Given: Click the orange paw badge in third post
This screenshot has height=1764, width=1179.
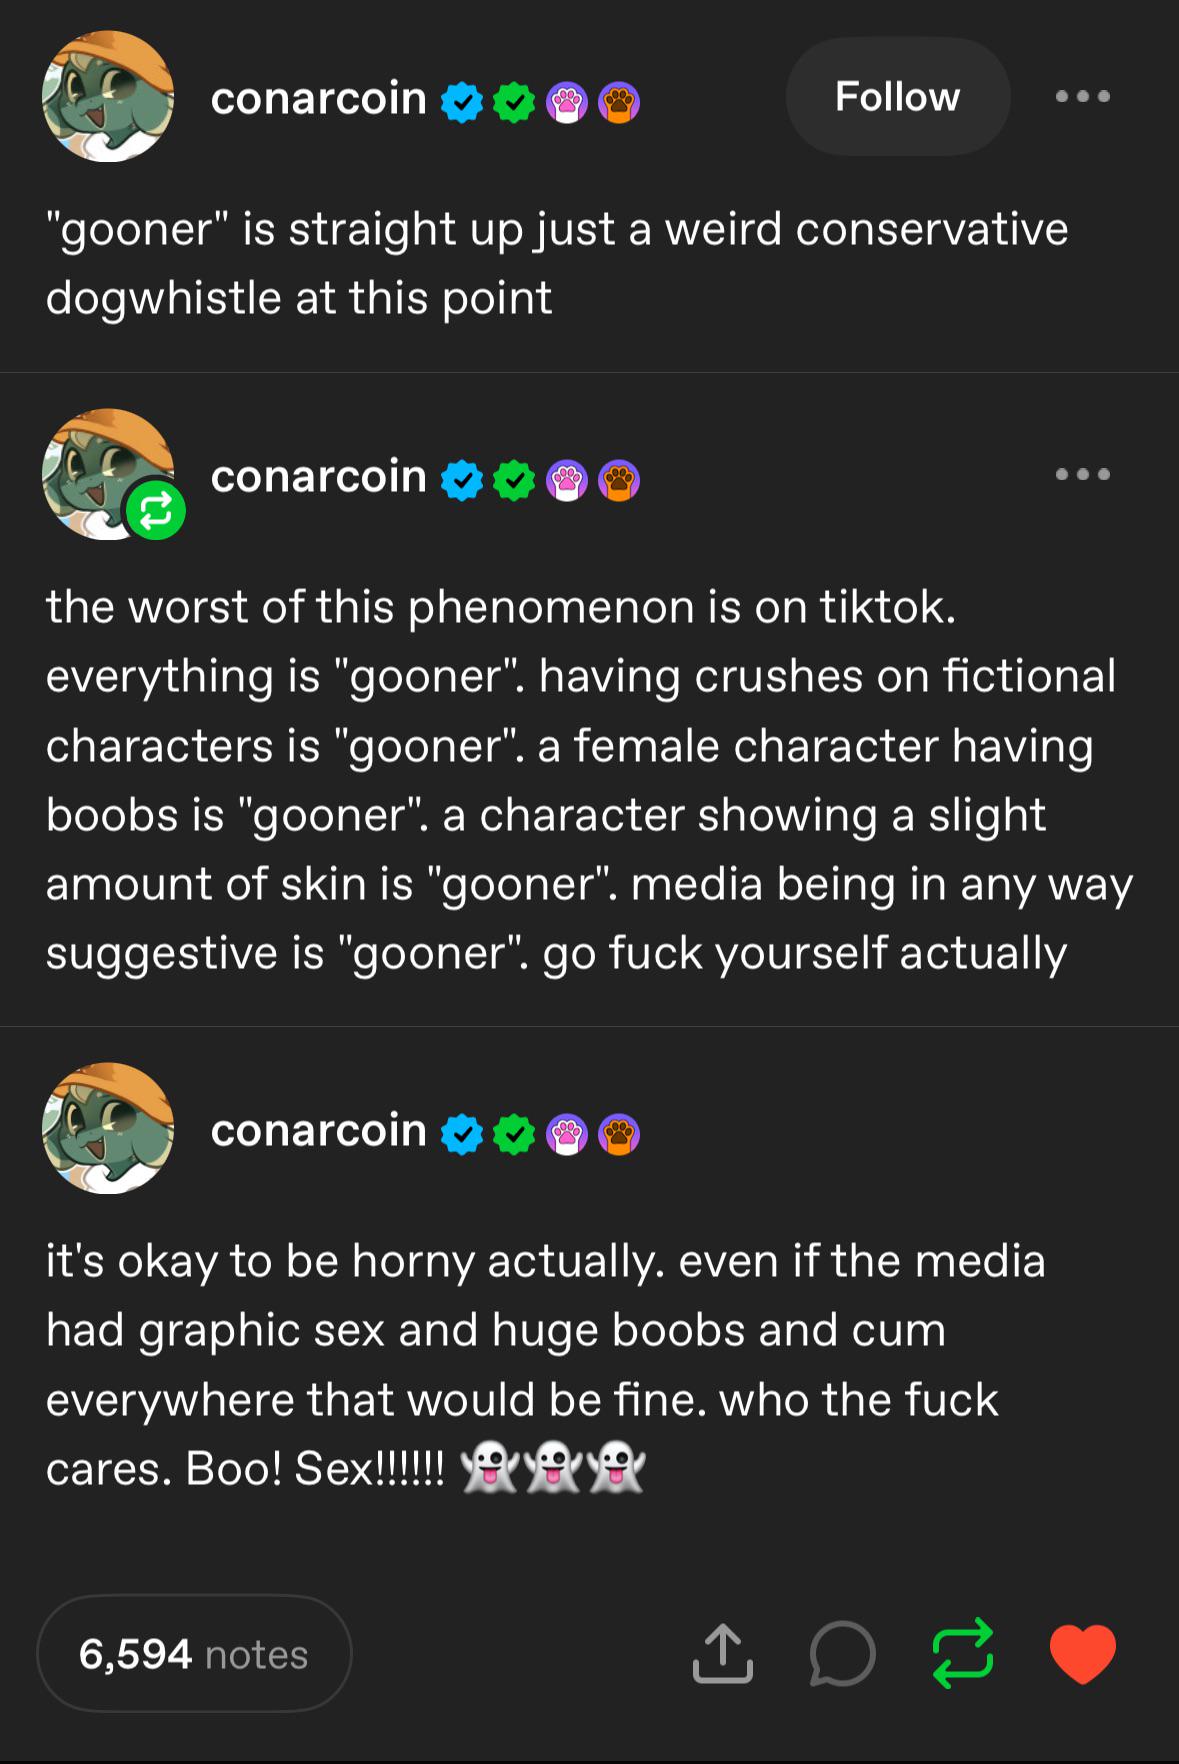Looking at the screenshot, I should tap(619, 1134).
